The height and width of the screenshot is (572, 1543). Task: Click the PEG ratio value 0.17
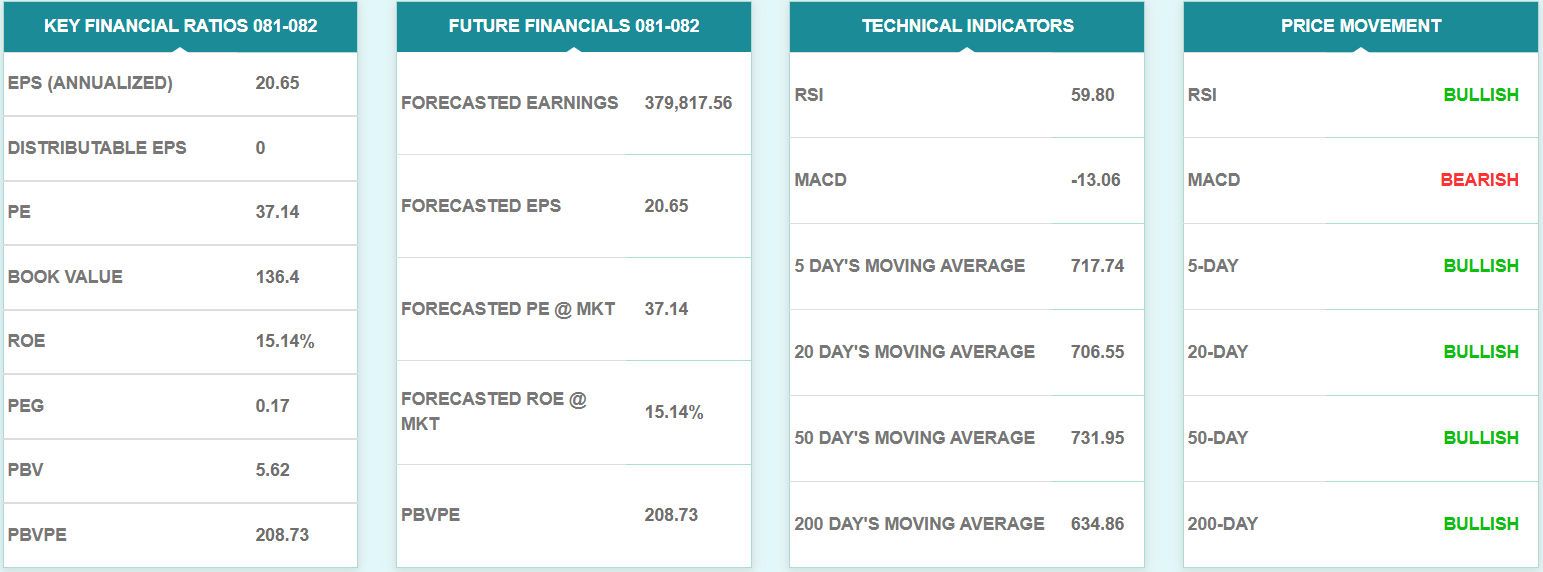[x=269, y=406]
